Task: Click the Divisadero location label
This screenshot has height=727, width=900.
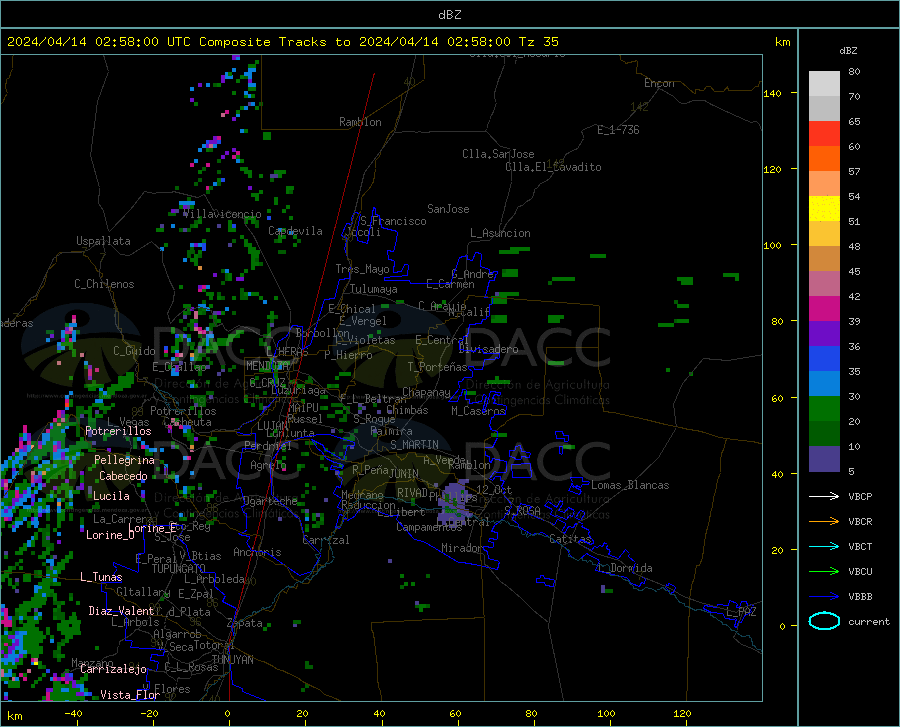Action: click(x=488, y=349)
